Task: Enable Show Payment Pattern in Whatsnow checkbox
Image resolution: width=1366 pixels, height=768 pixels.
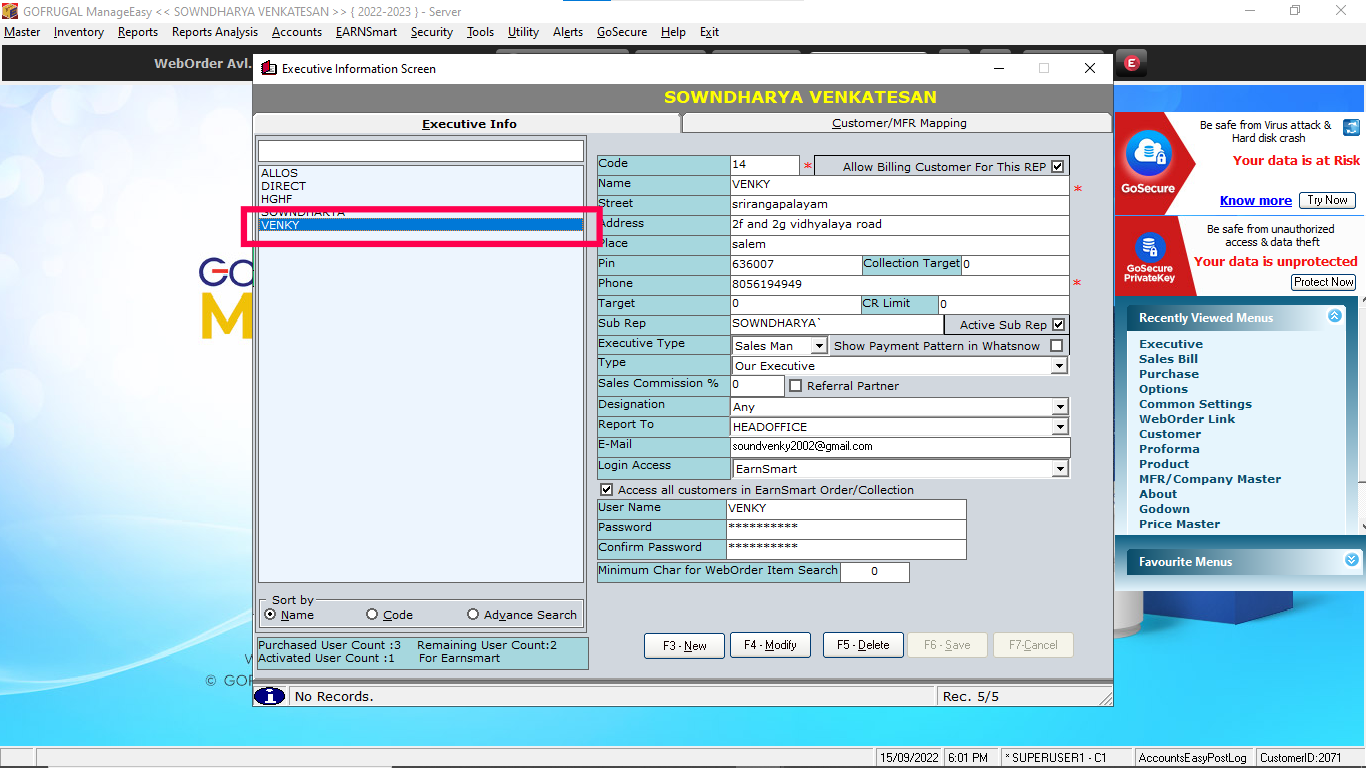Action: pos(1056,346)
